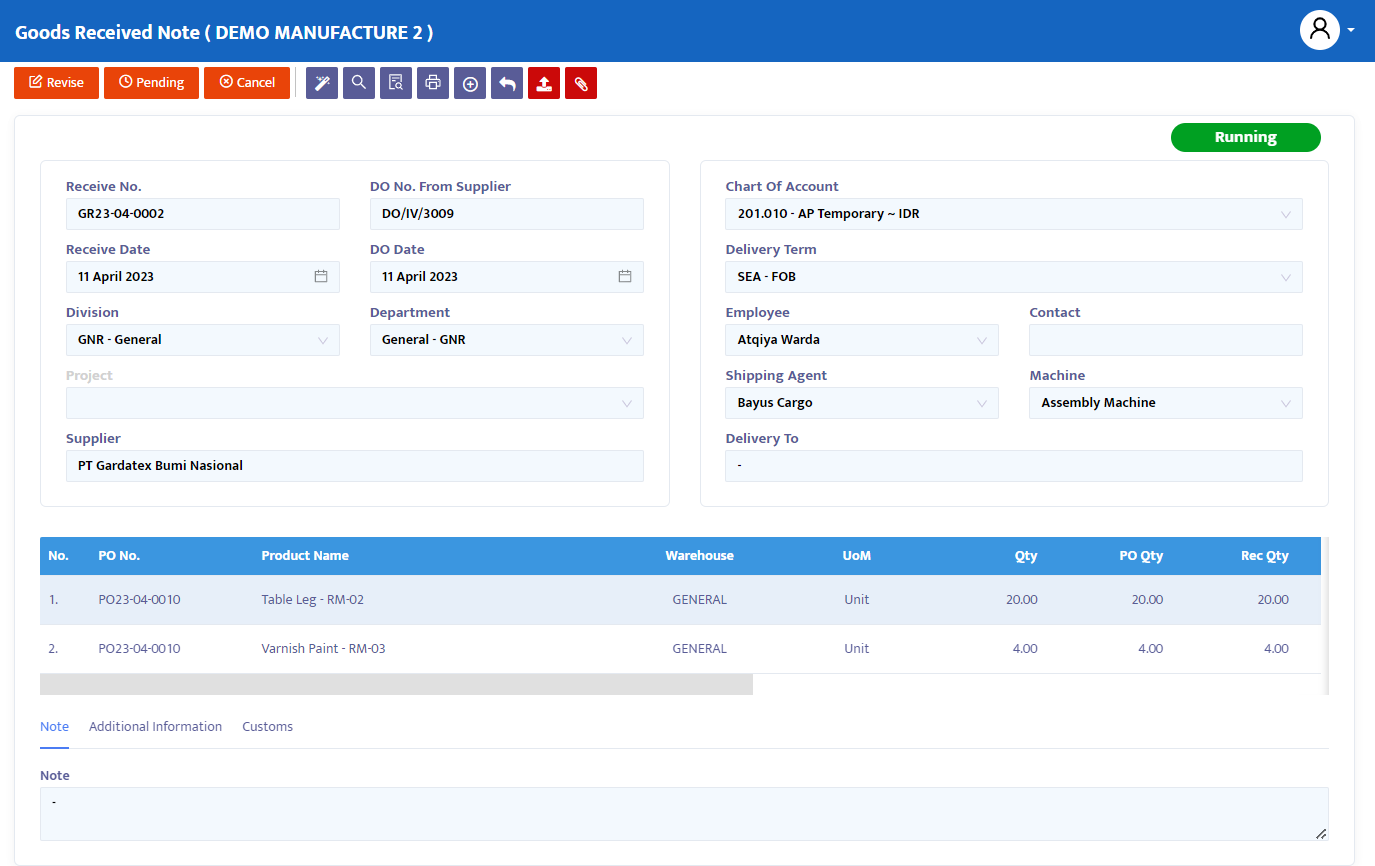
Task: Switch to the Note tab
Action: pos(54,727)
